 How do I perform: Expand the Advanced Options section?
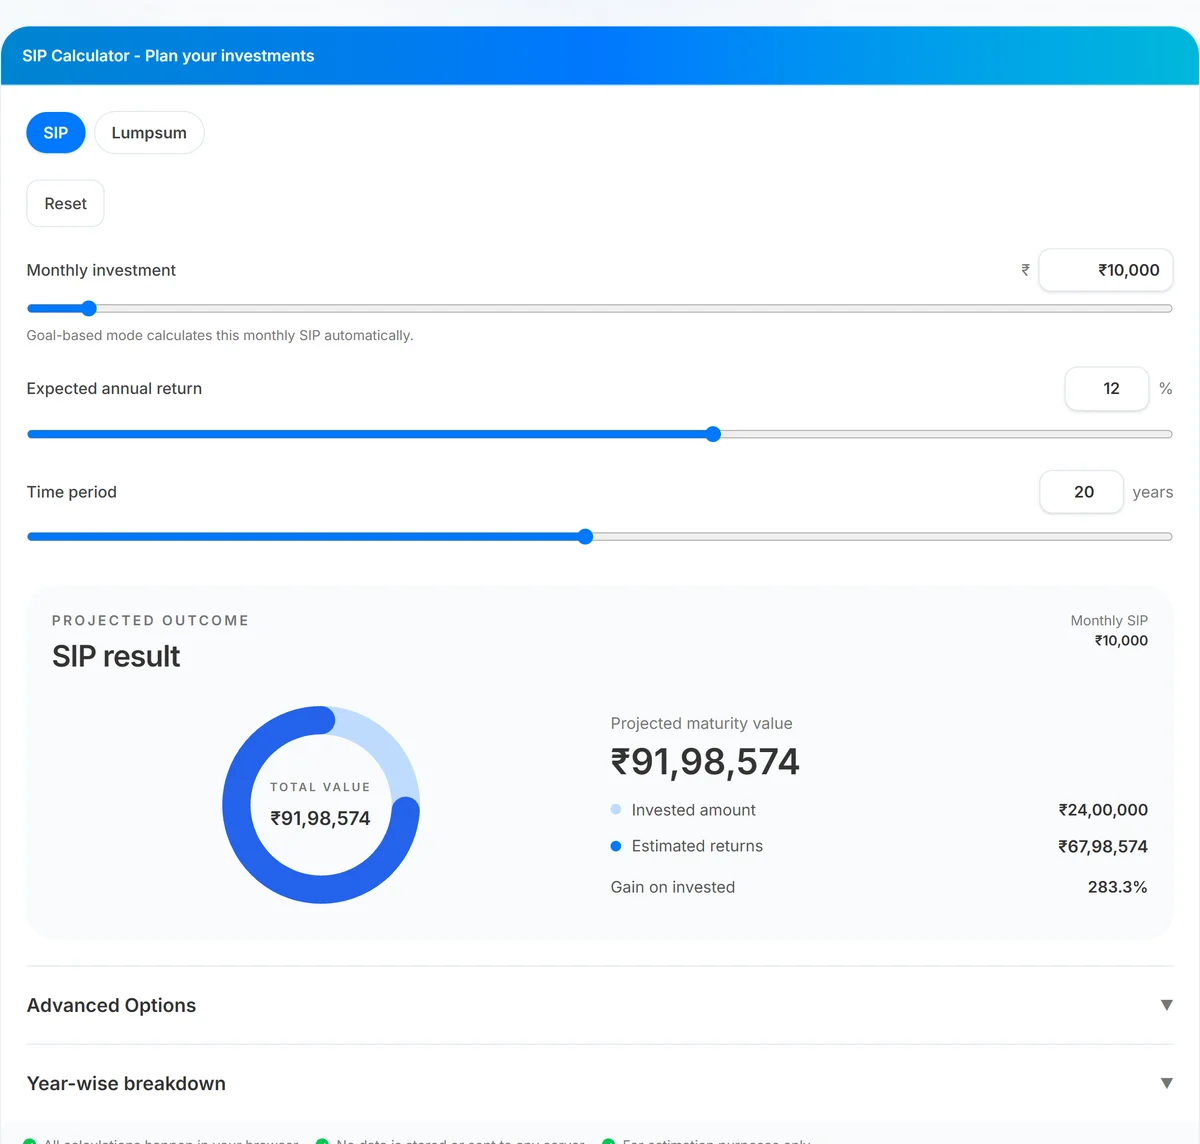pyautogui.click(x=600, y=1005)
